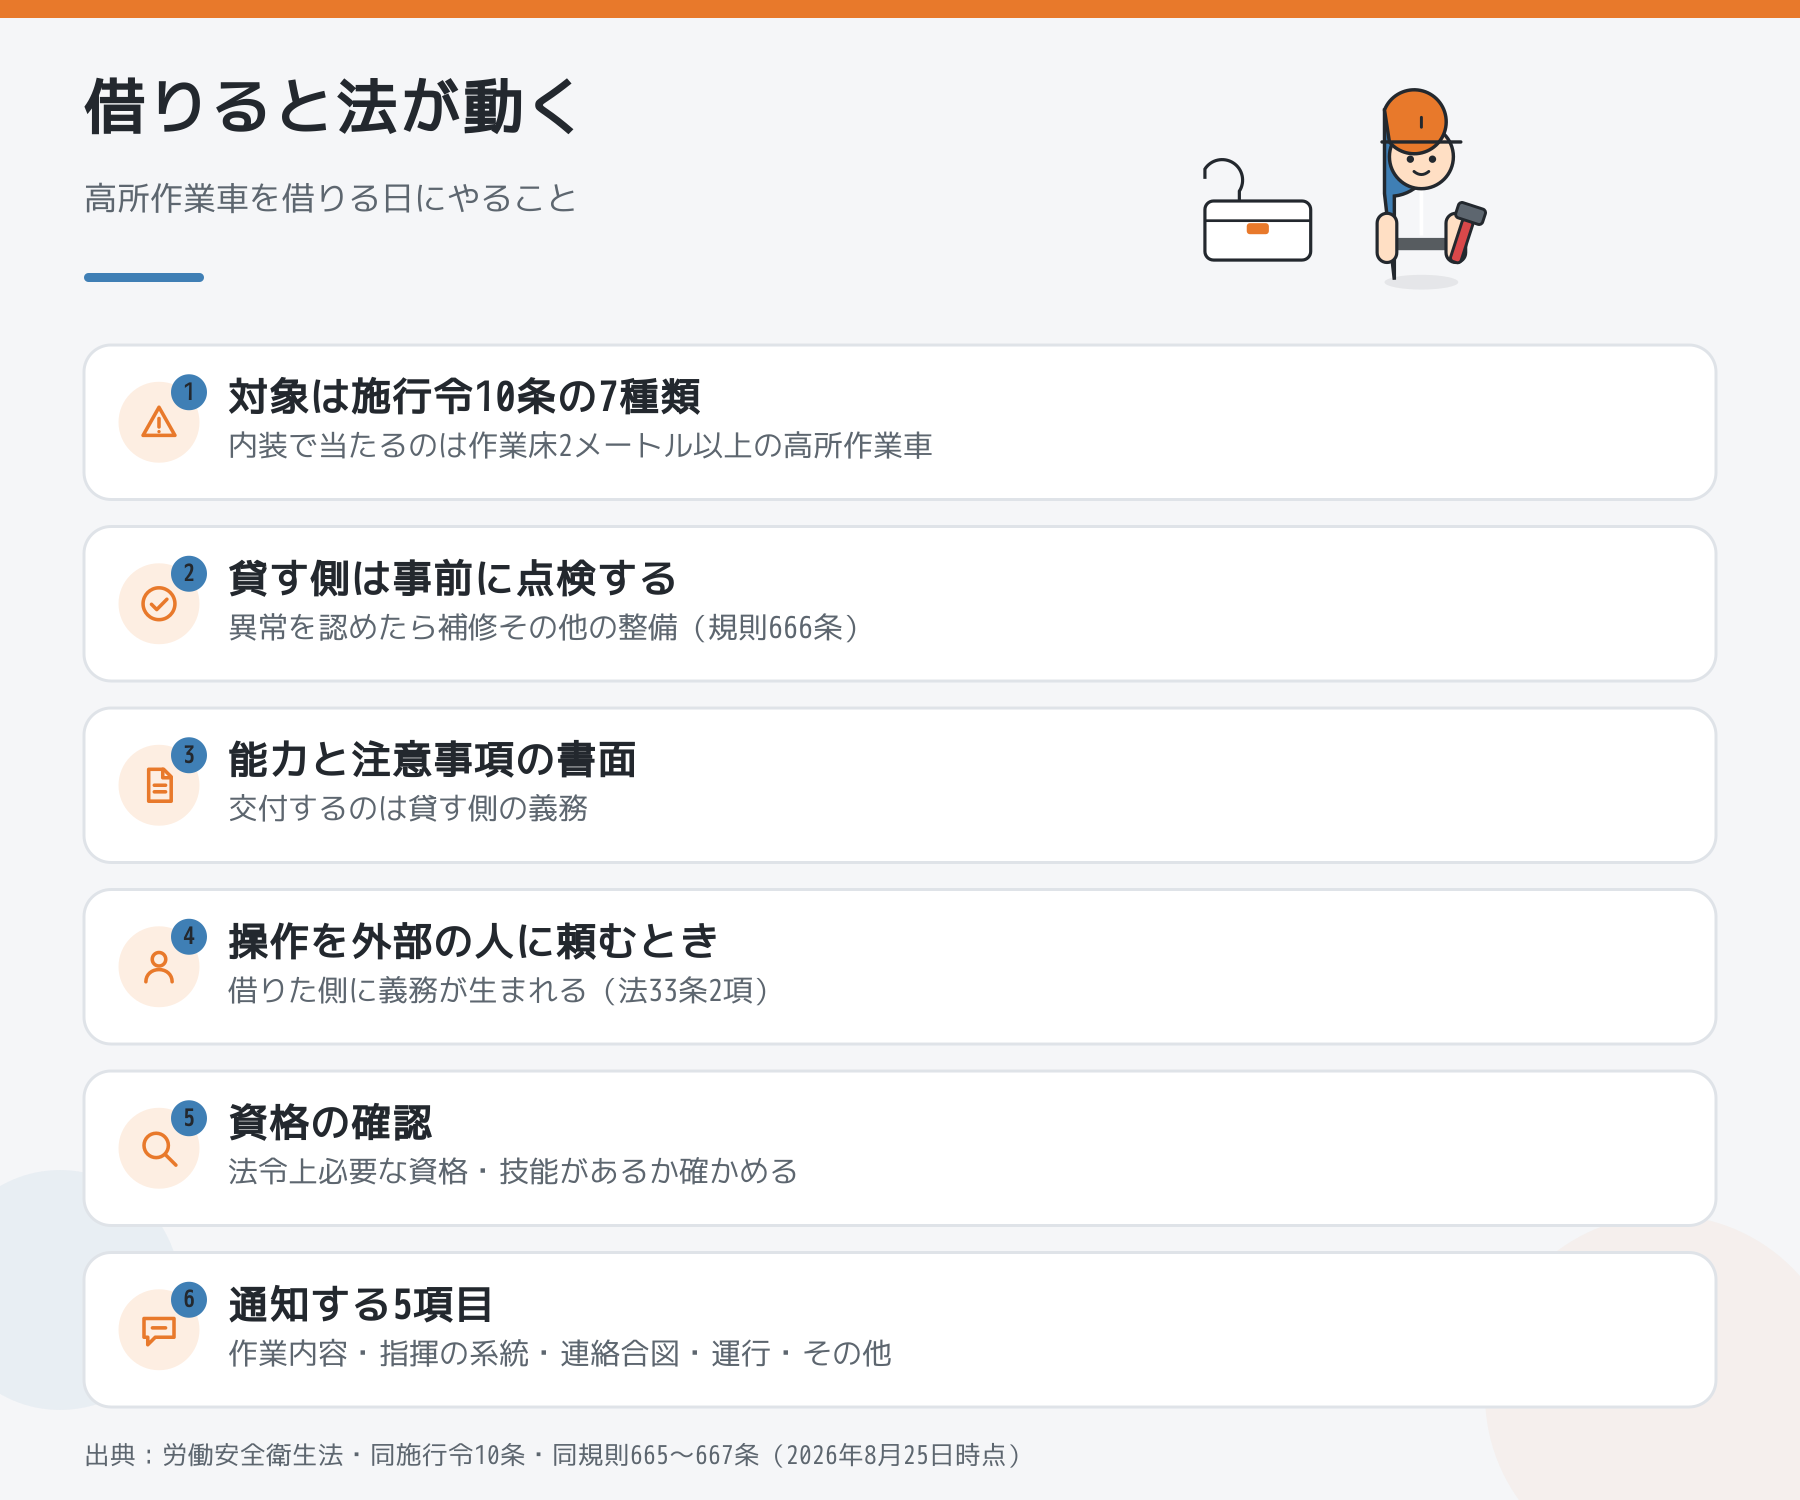Click the number 2 badge
The width and height of the screenshot is (1800, 1500).
pyautogui.click(x=189, y=574)
